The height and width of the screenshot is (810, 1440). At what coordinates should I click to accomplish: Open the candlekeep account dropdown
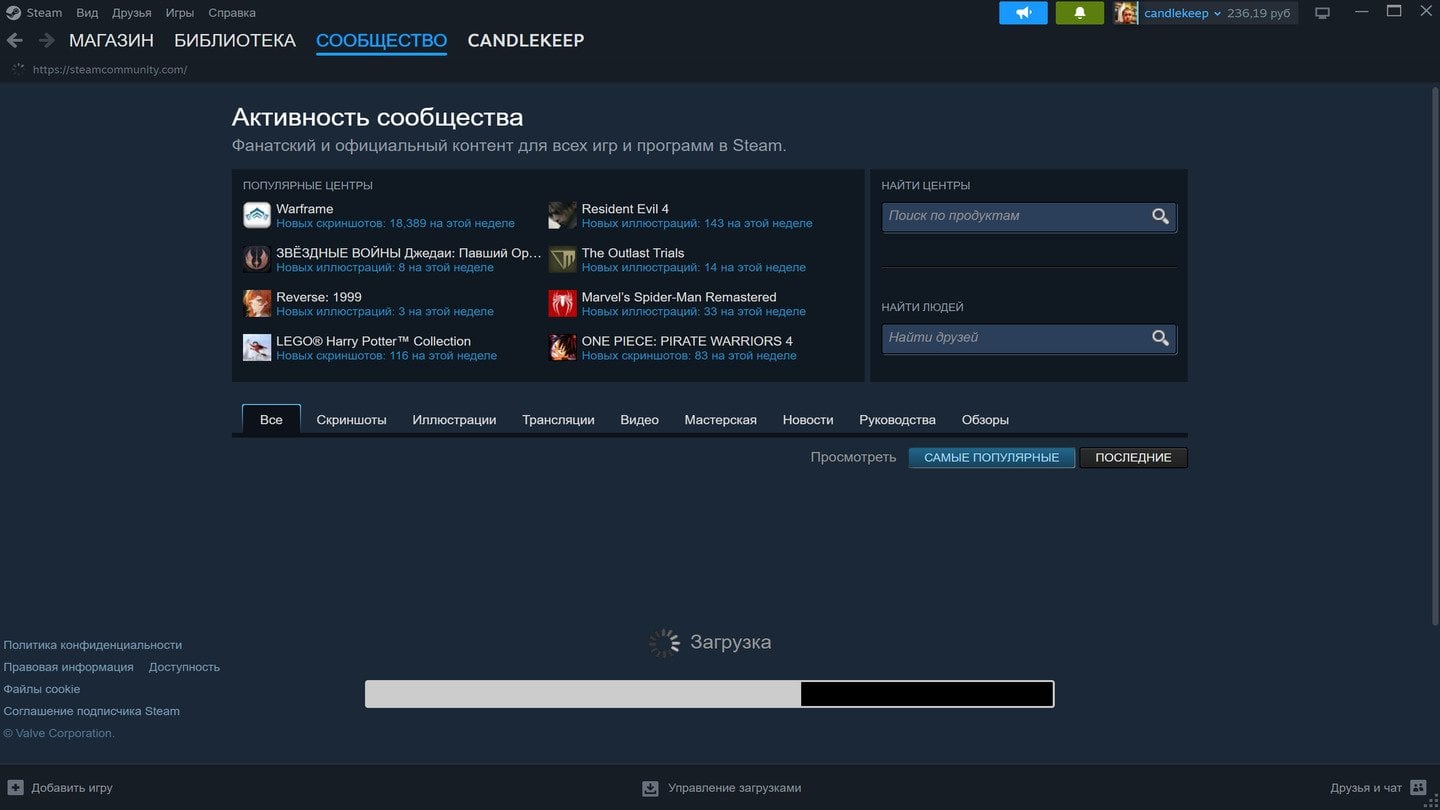pos(1183,12)
